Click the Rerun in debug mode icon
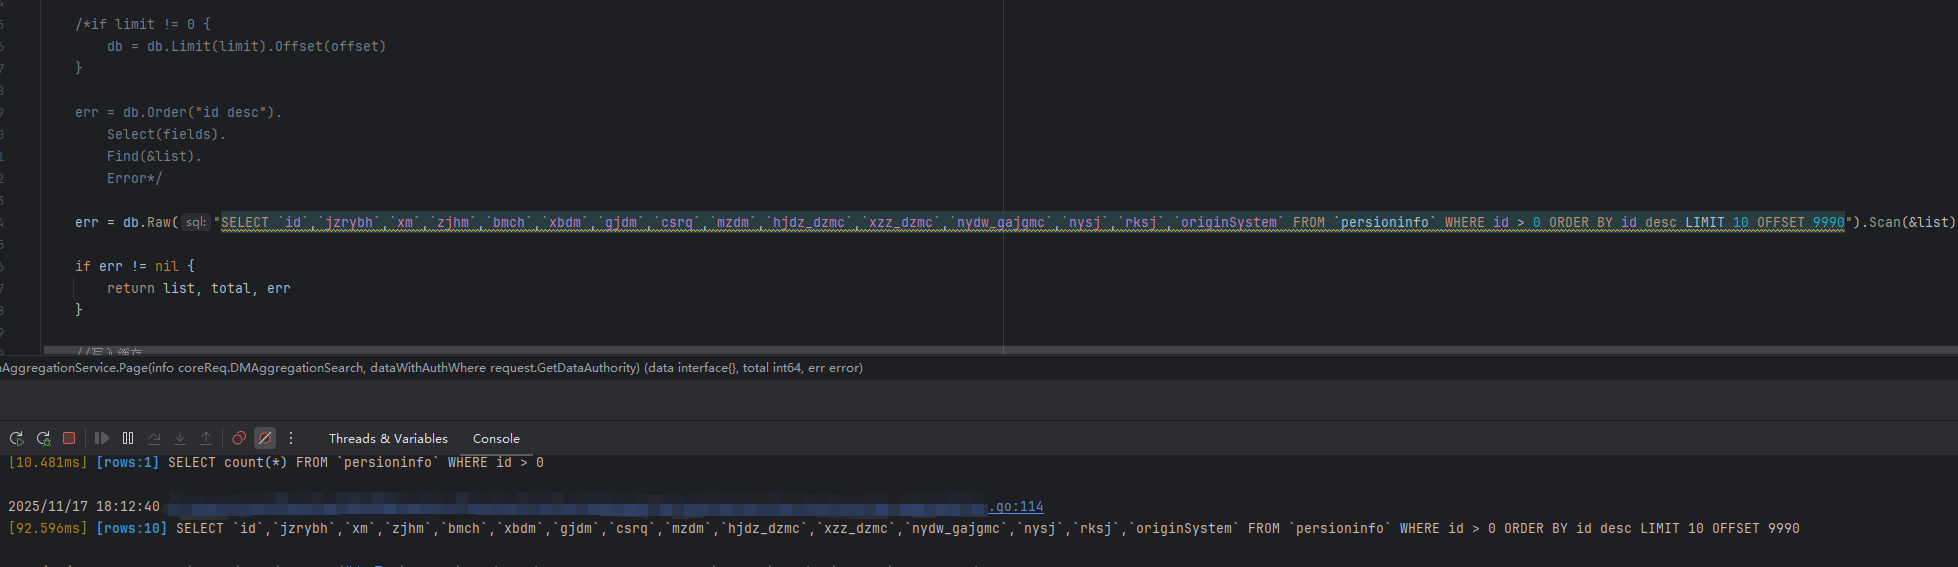 click(43, 438)
